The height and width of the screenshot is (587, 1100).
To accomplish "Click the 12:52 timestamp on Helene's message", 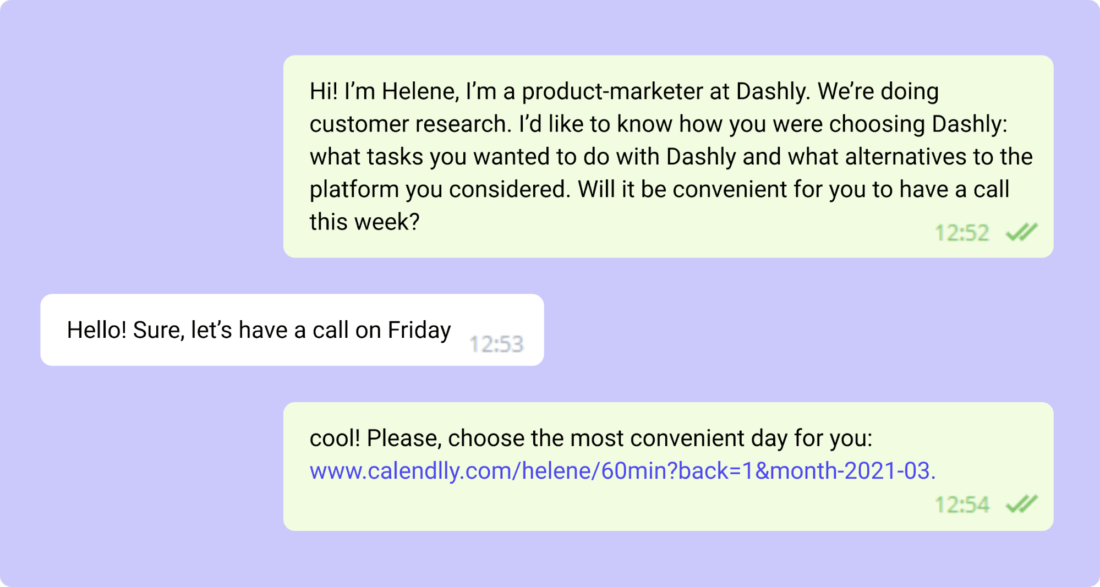I will point(961,234).
